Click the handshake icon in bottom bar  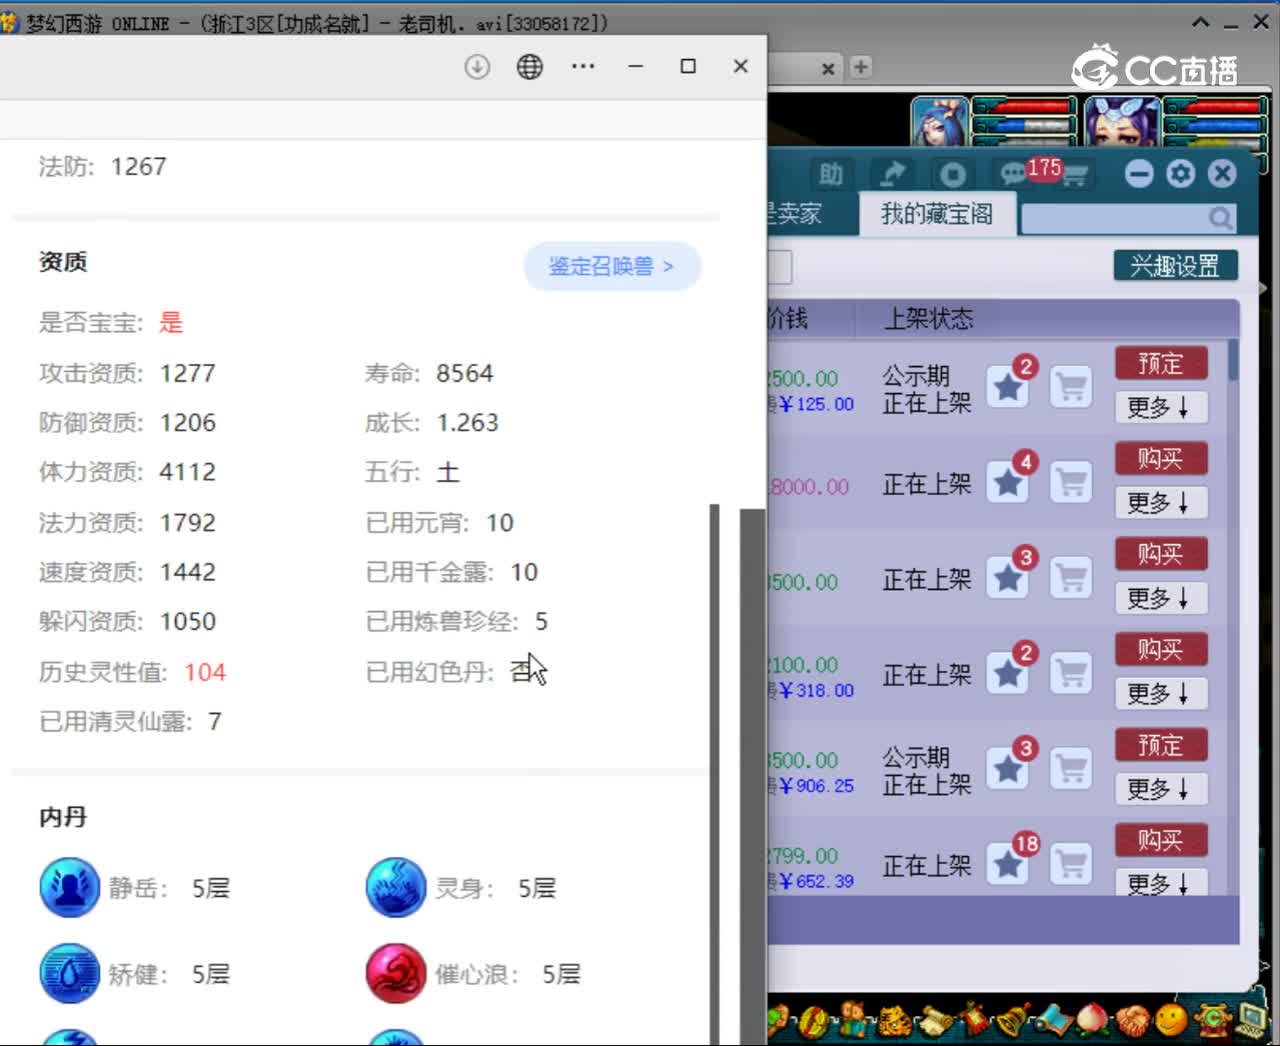coord(1132,1021)
